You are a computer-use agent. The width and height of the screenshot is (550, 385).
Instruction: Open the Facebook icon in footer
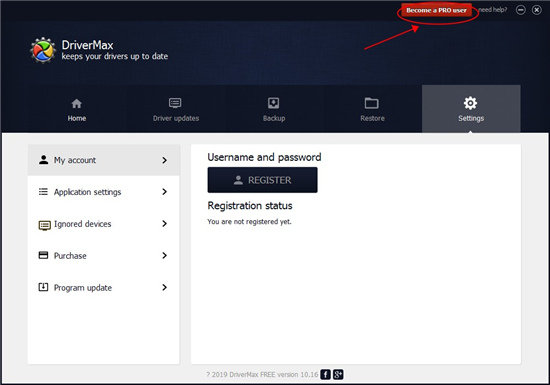click(x=326, y=374)
